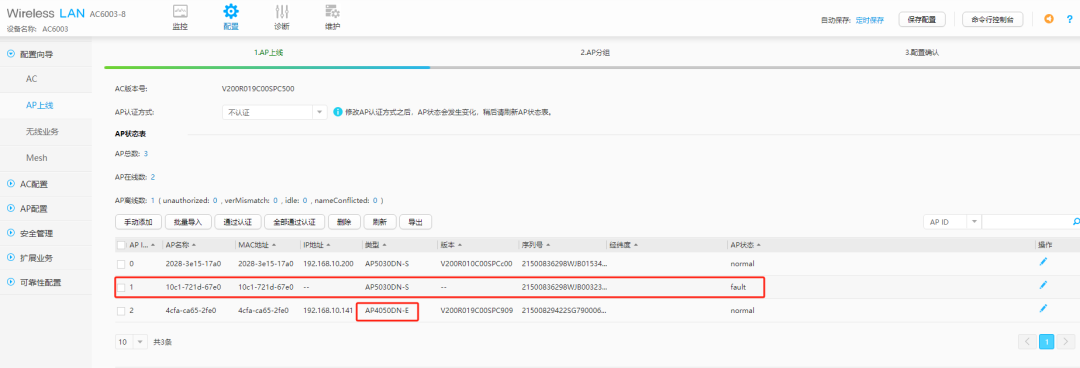
Task: Tick checkbox for AP ID 1 row
Action: point(121,287)
